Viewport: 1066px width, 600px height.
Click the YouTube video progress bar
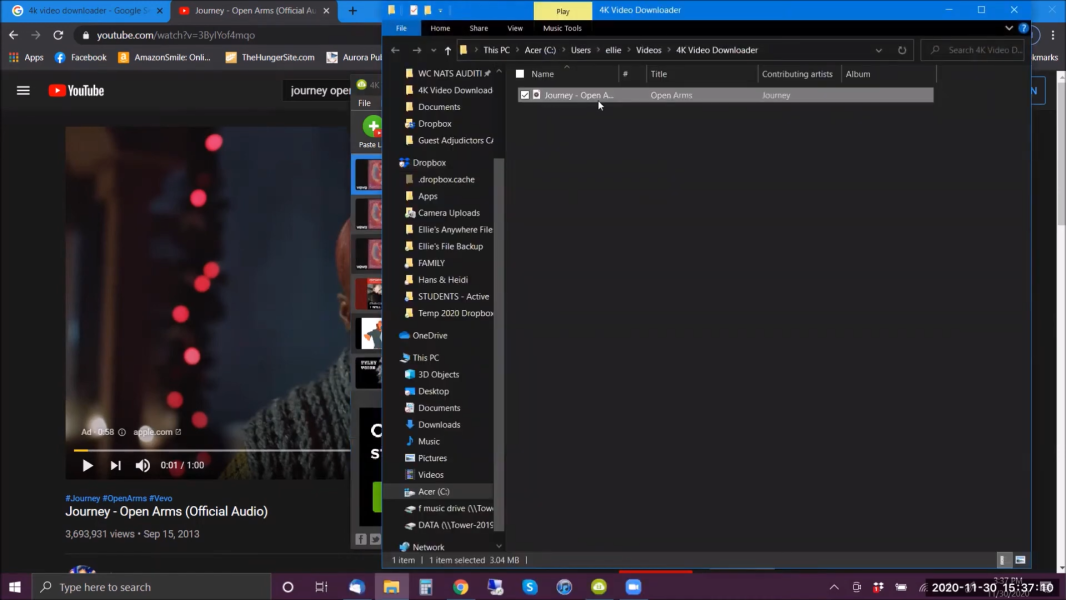click(212, 450)
